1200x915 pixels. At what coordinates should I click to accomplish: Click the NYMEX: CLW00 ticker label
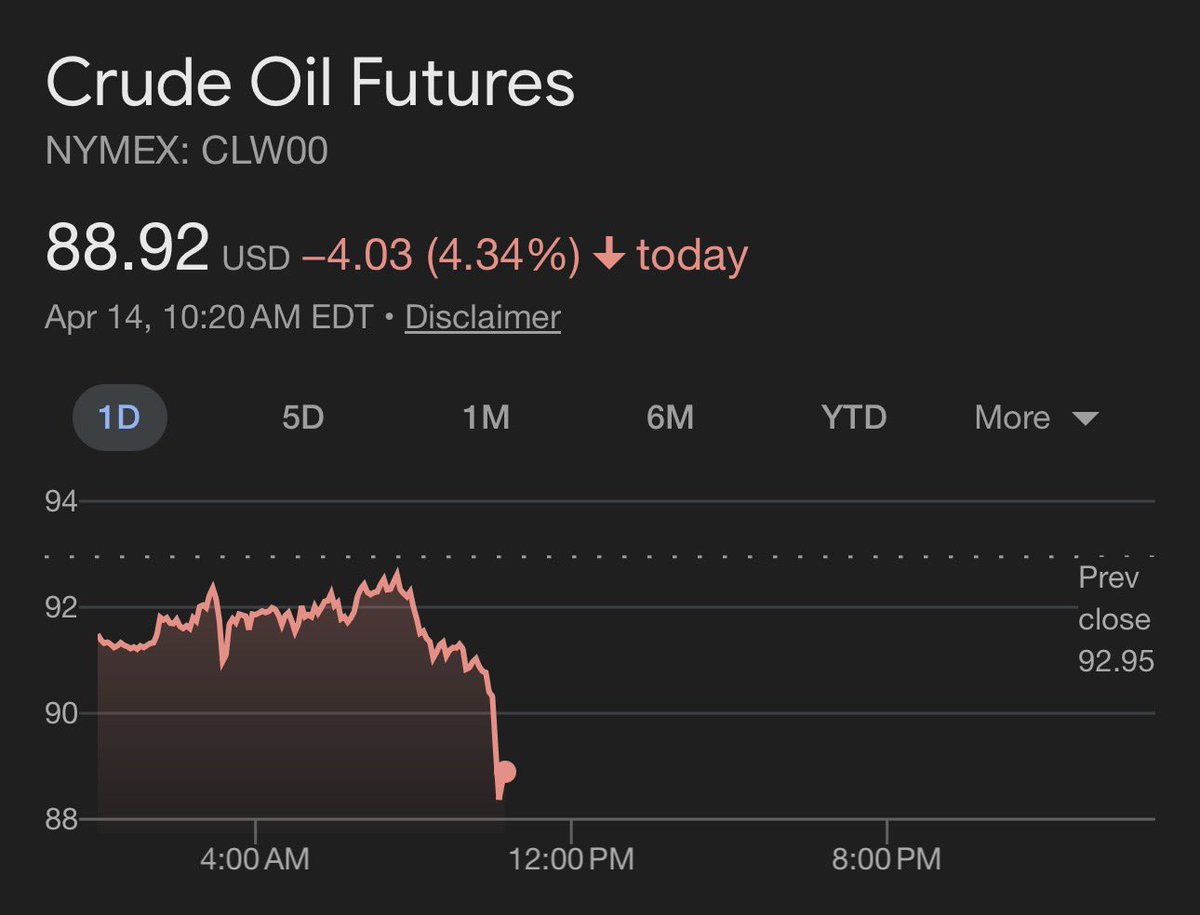pyautogui.click(x=187, y=152)
